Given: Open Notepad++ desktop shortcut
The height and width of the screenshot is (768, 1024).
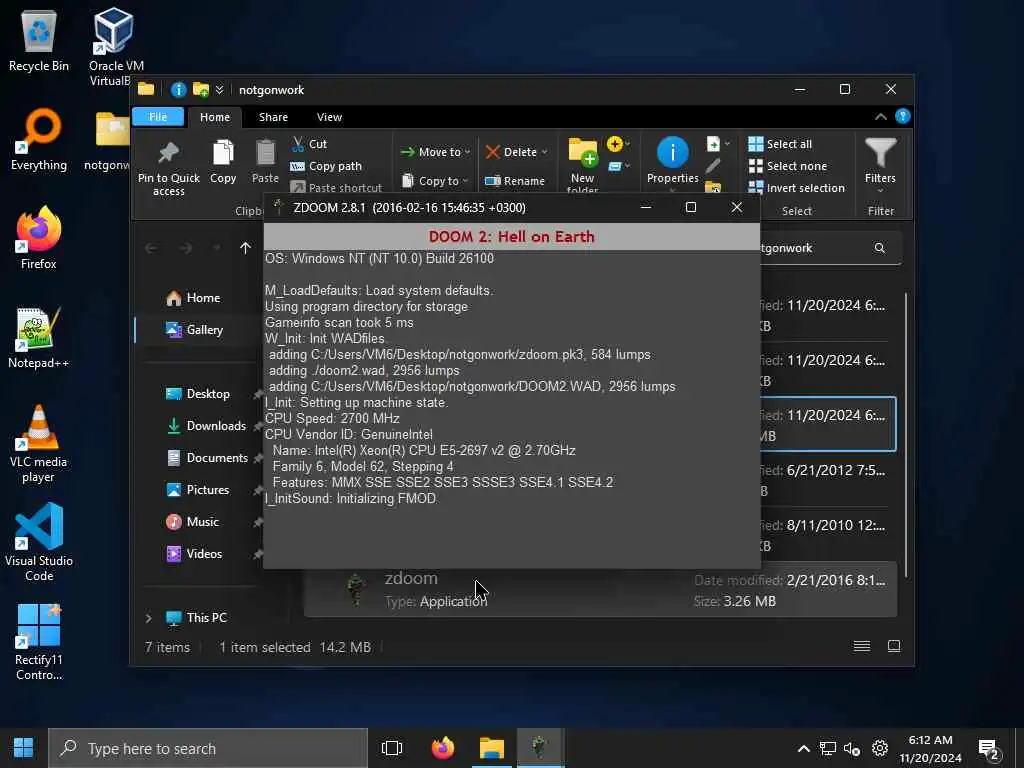Looking at the screenshot, I should point(39,338).
